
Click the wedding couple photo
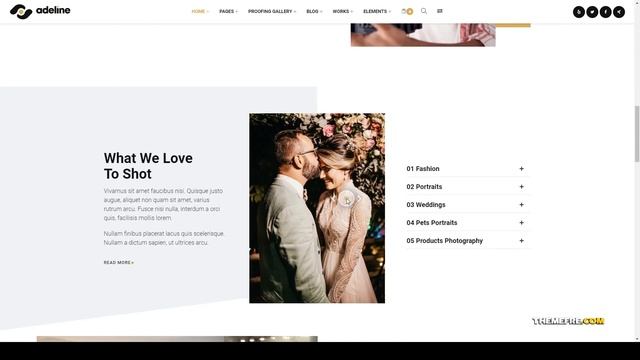coord(317,208)
